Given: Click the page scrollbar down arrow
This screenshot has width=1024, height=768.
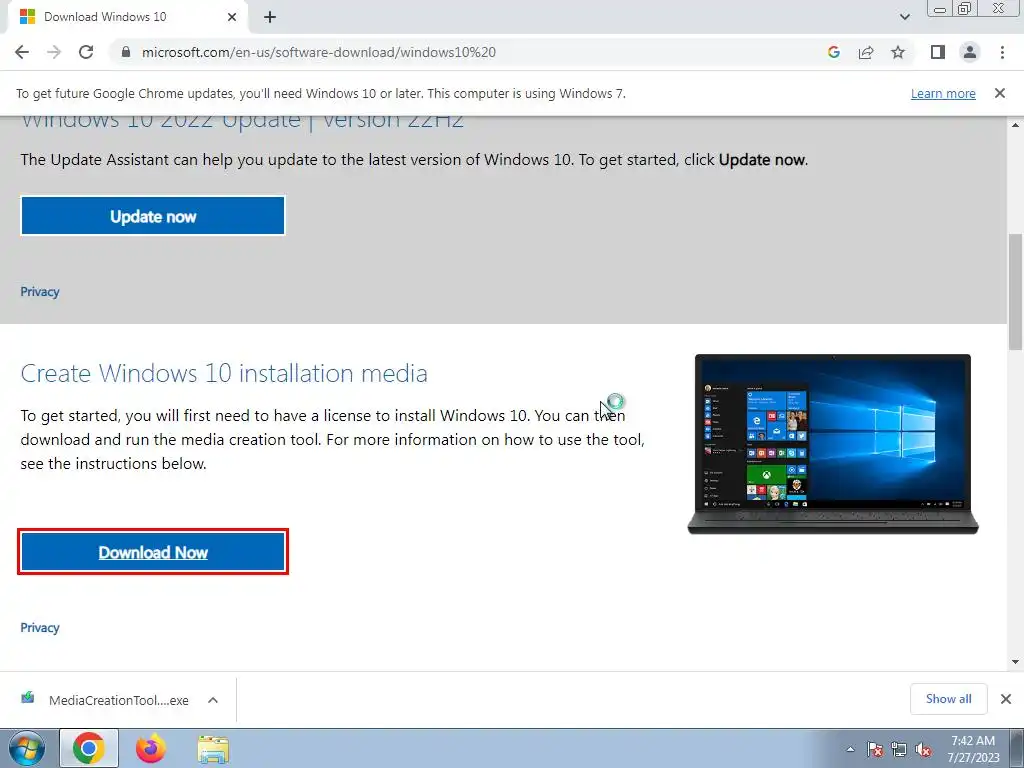Looking at the screenshot, I should pos(1016,662).
